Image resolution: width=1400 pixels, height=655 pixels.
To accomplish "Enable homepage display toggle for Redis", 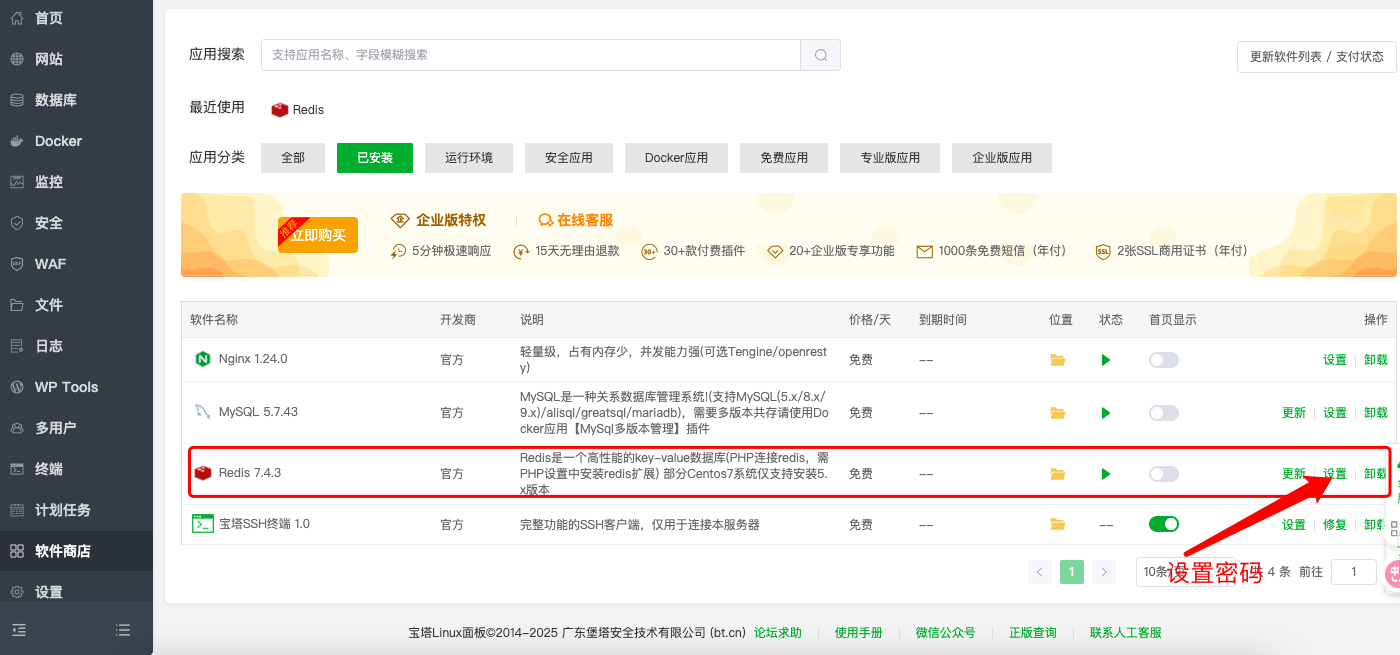I will (1163, 474).
